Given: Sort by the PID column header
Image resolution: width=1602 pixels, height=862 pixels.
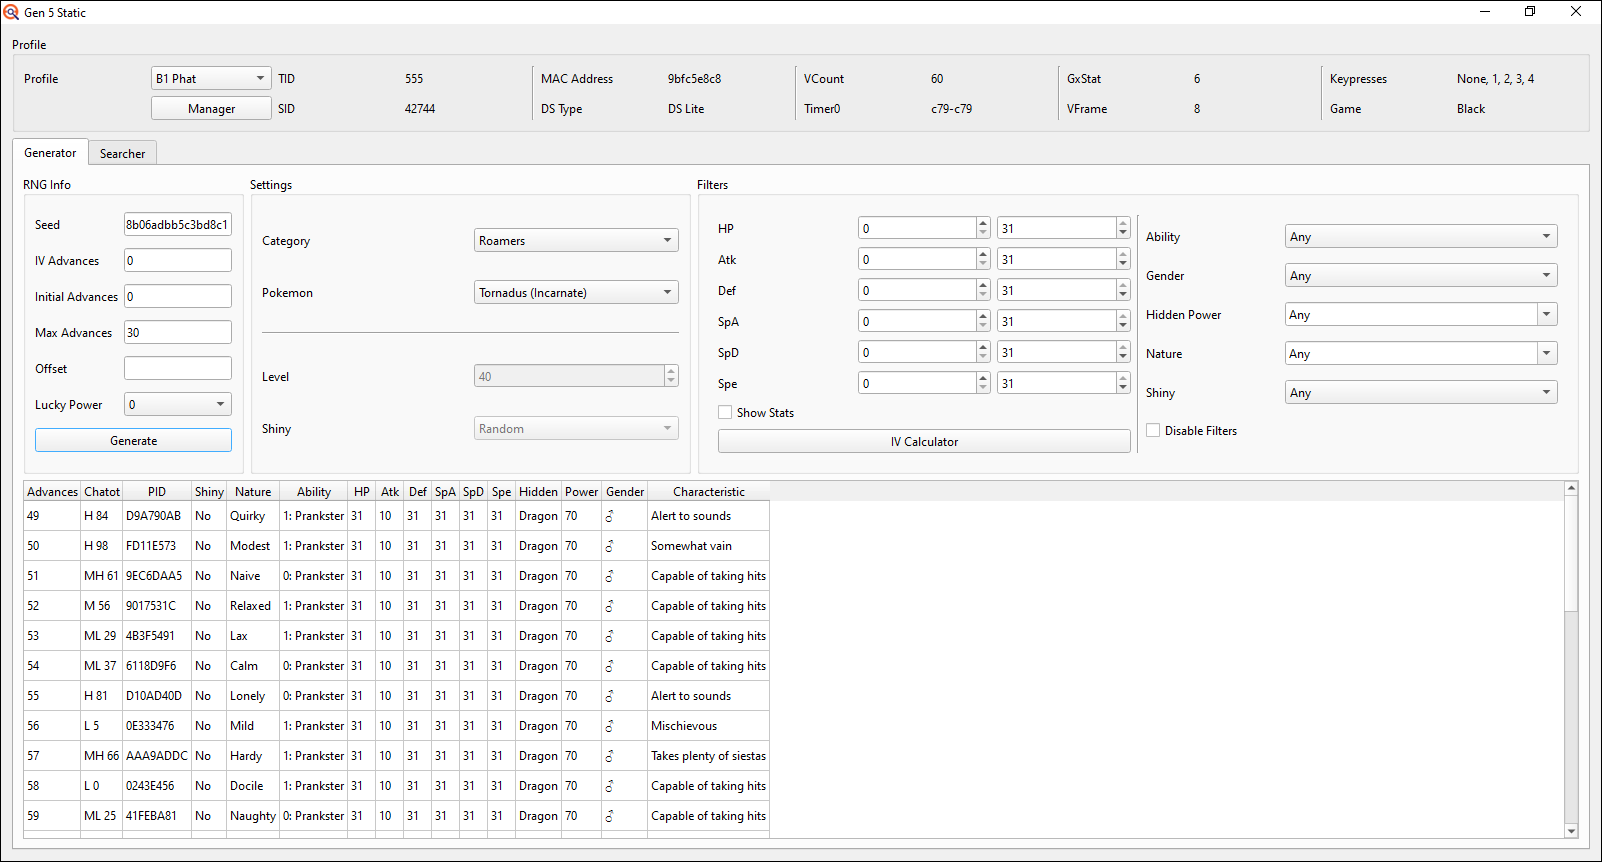Looking at the screenshot, I should (x=157, y=491).
